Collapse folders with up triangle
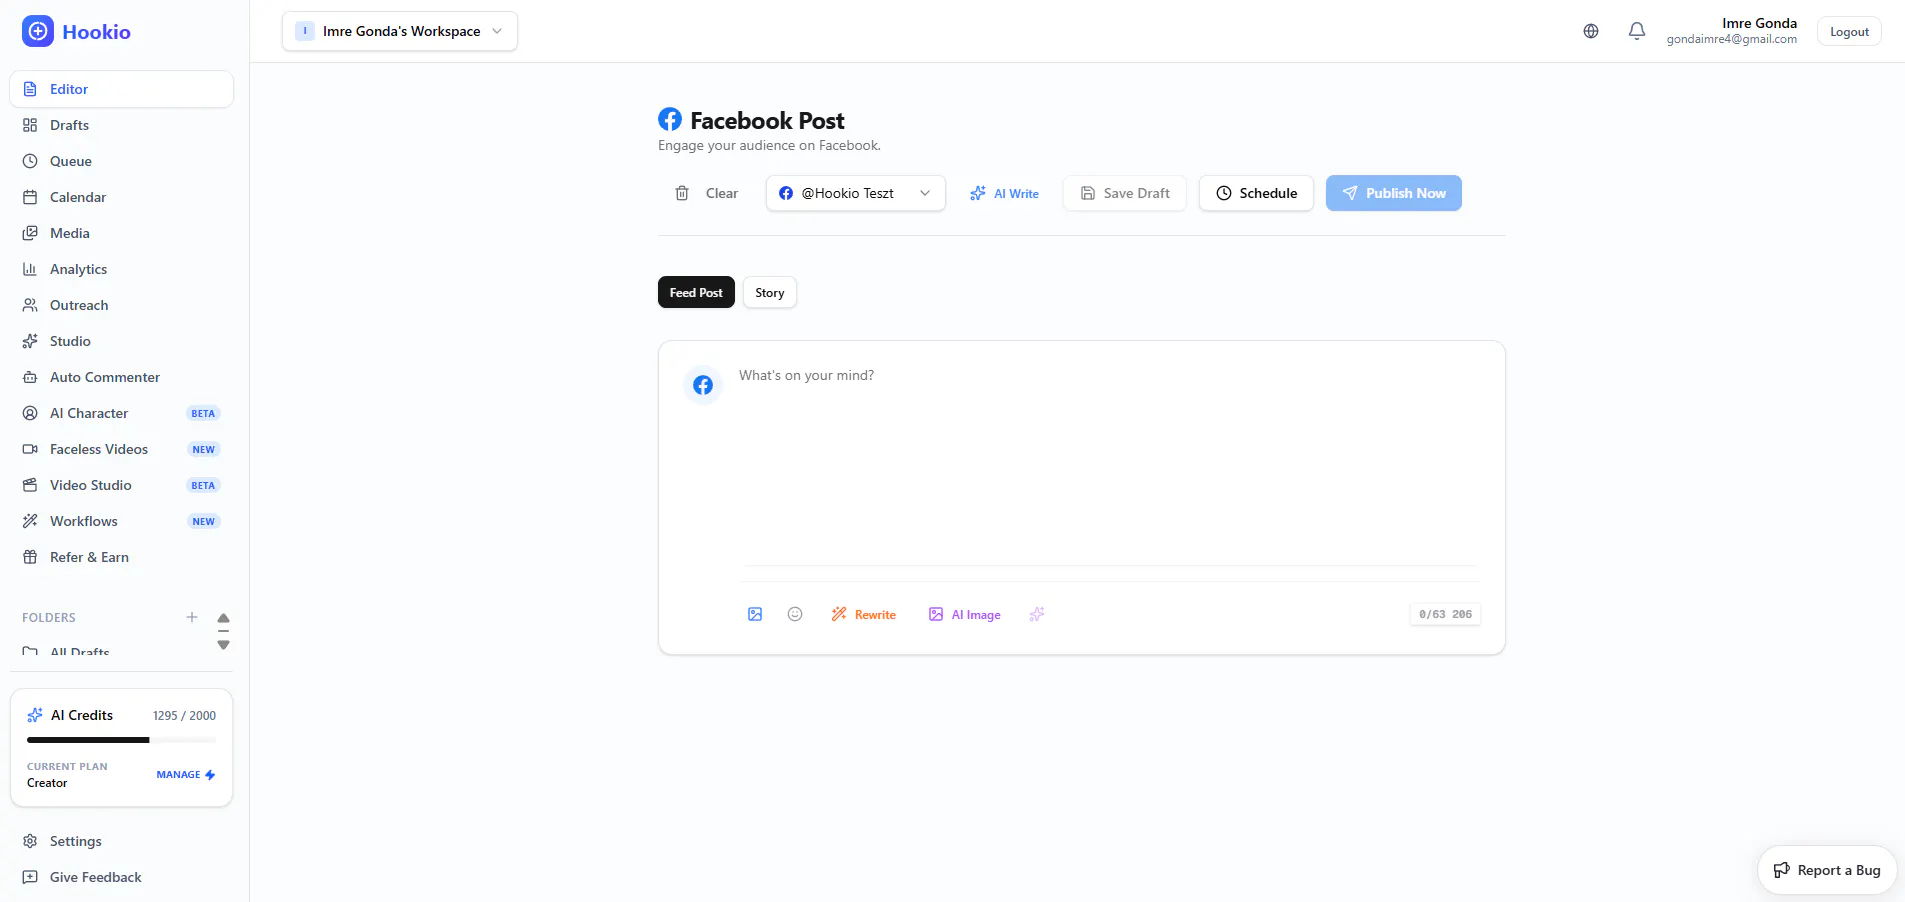Image resolution: width=1905 pixels, height=902 pixels. click(223, 618)
